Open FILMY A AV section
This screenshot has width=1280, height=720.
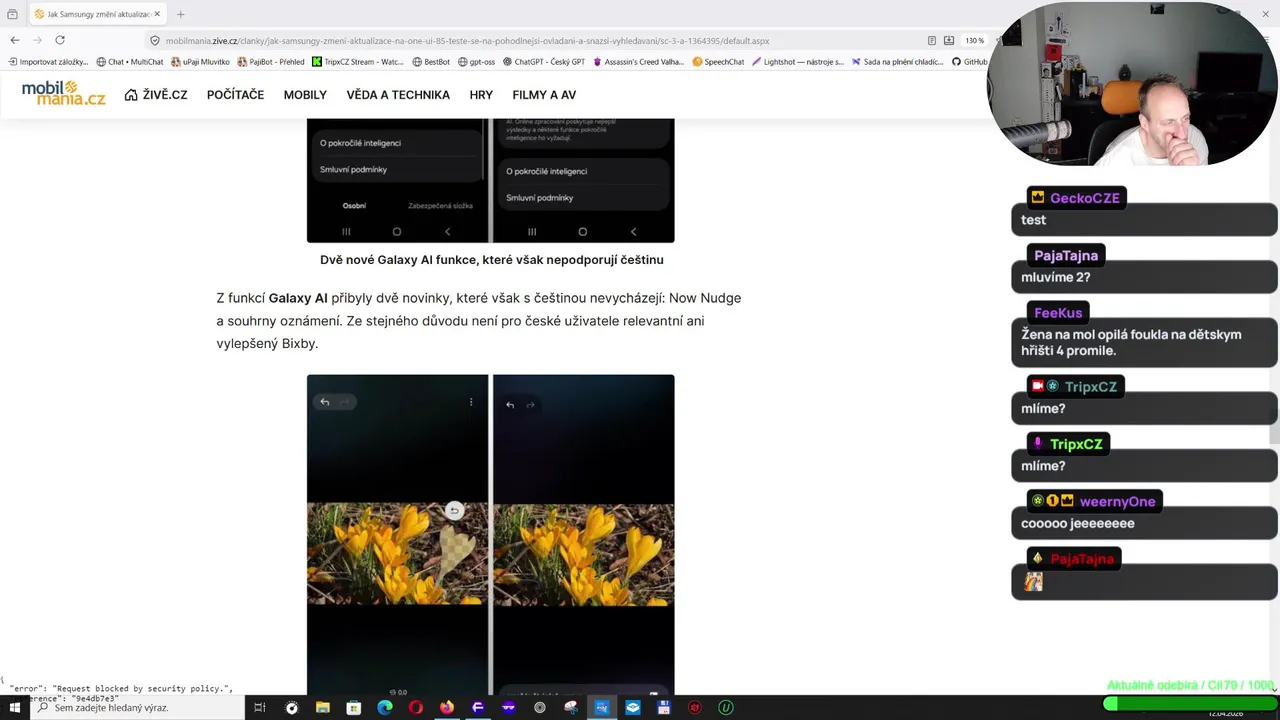tap(544, 95)
